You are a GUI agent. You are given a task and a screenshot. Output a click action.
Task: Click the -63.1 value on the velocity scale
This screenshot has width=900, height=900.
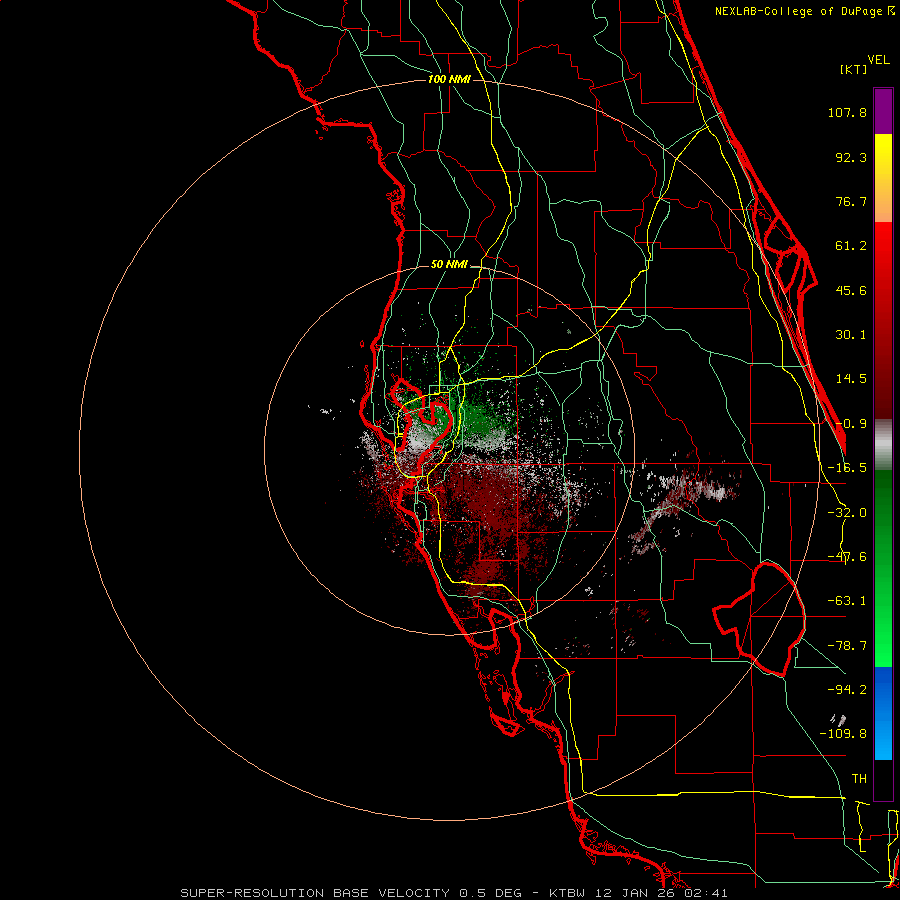point(847,601)
